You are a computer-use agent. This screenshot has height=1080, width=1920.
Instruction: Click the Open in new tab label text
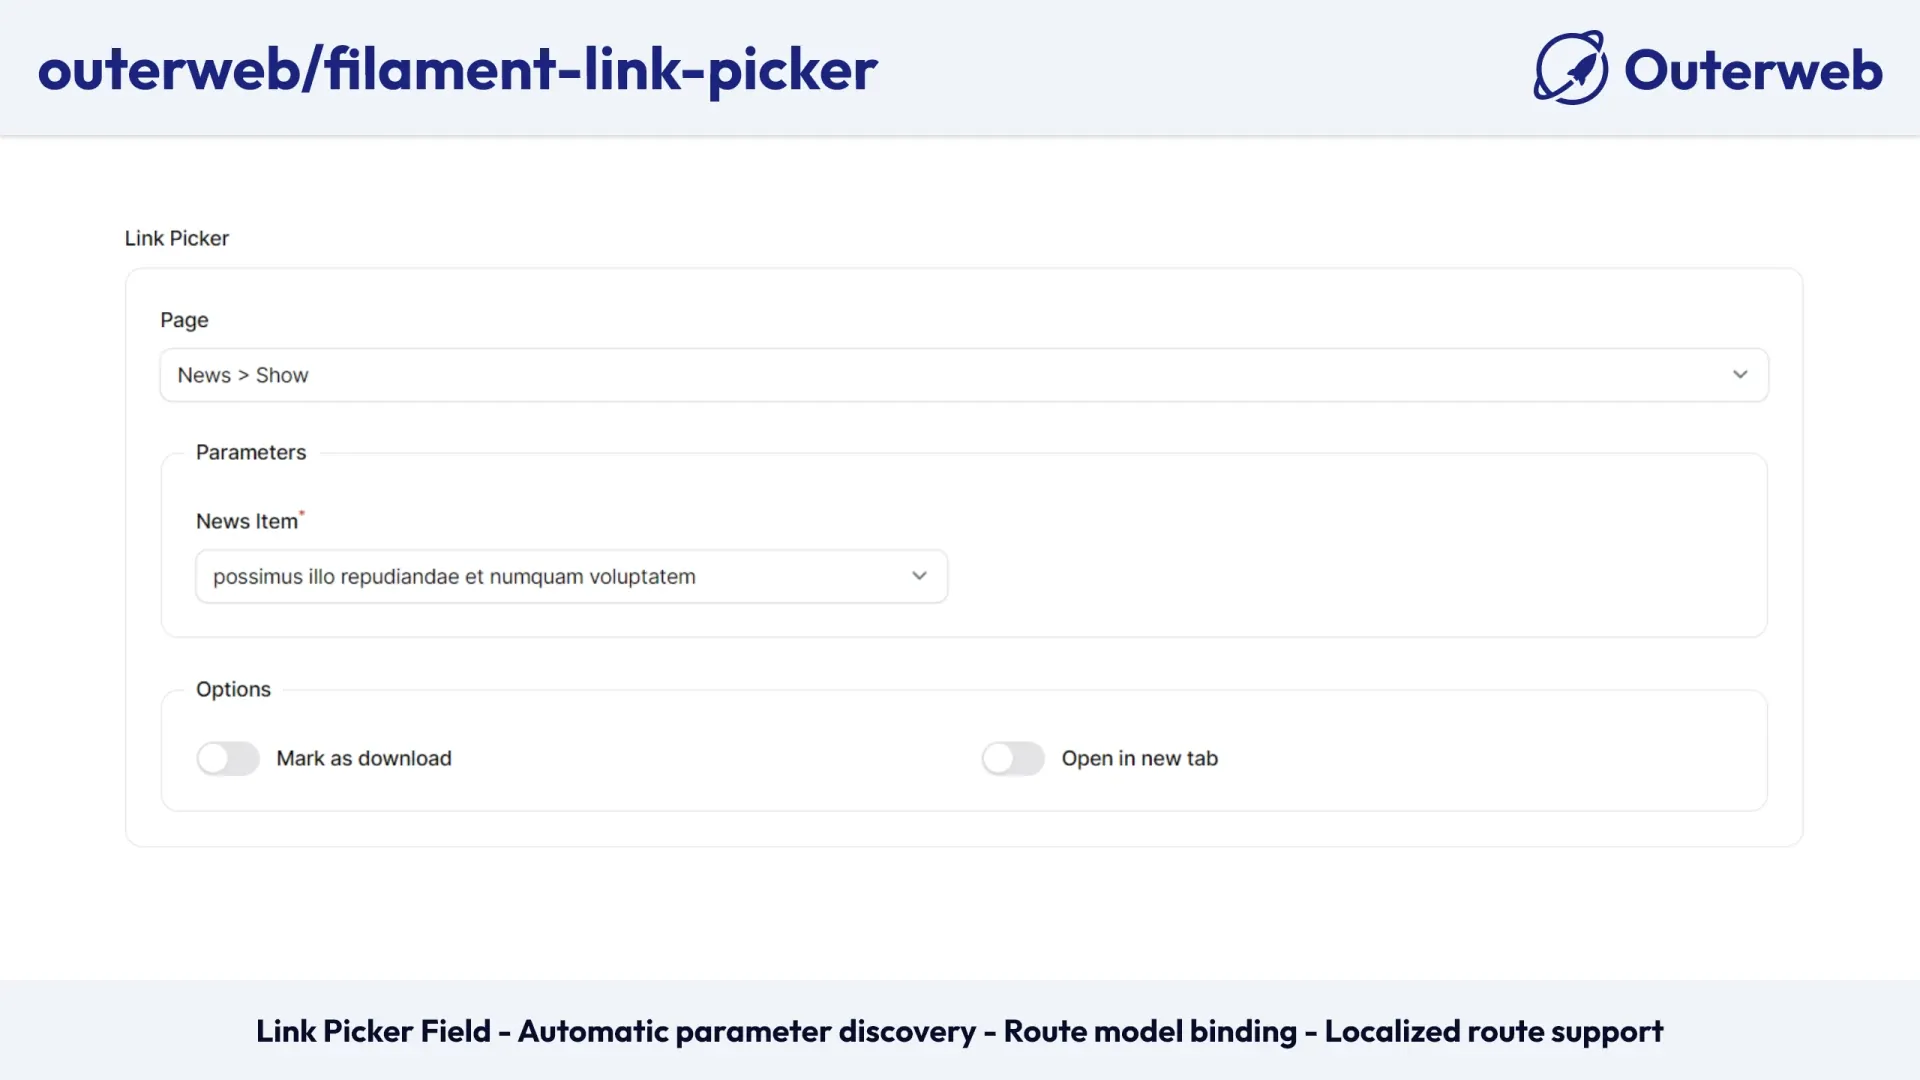(1140, 758)
